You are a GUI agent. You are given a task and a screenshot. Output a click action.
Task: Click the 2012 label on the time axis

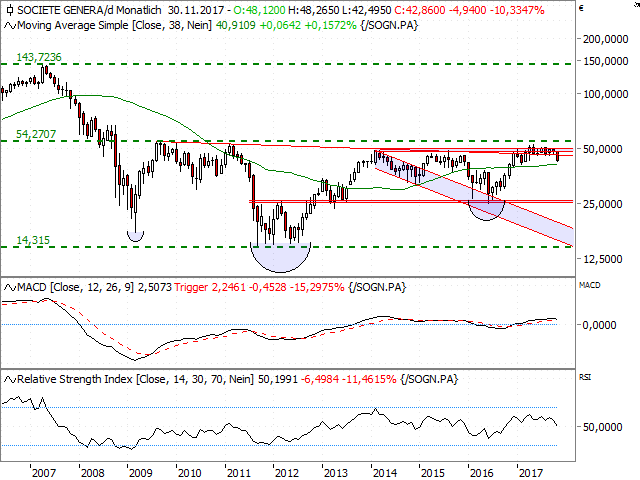pyautogui.click(x=286, y=469)
